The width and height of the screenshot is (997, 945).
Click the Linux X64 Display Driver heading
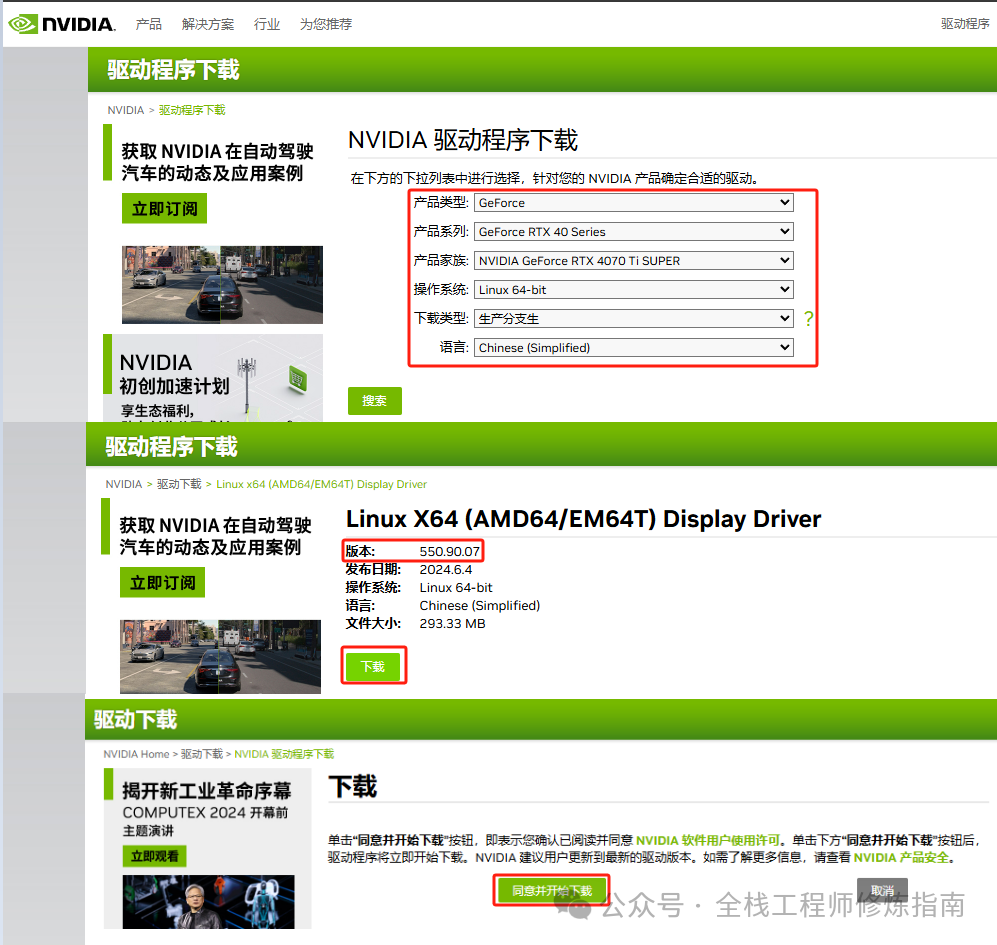point(583,519)
